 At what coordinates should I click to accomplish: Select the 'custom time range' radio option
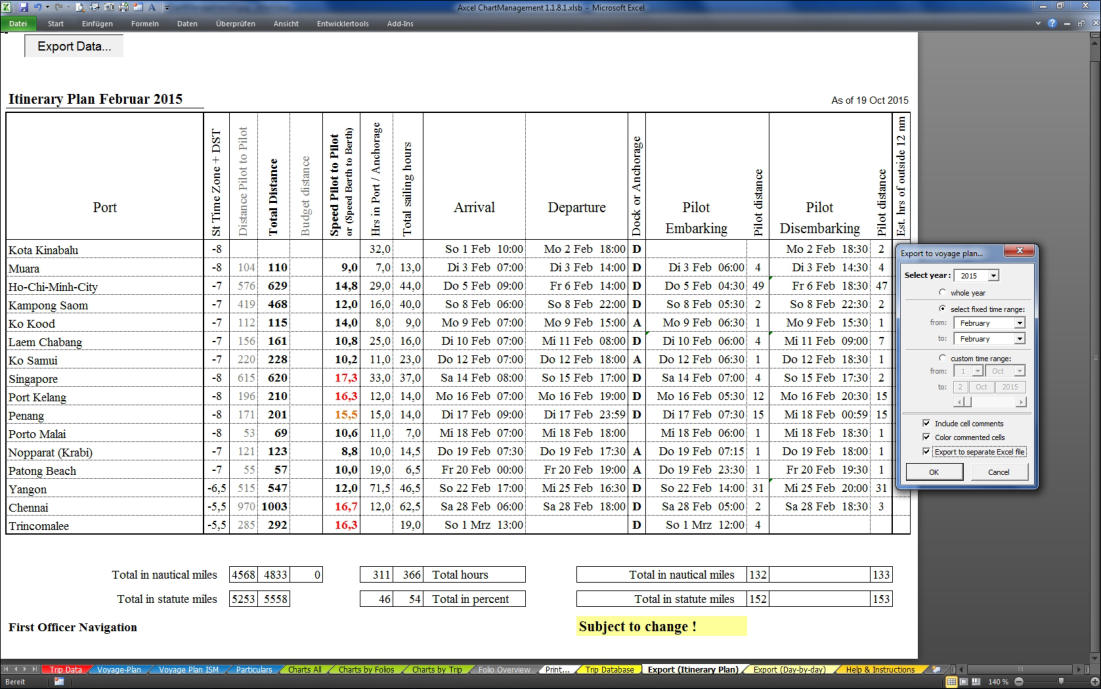click(x=942, y=357)
